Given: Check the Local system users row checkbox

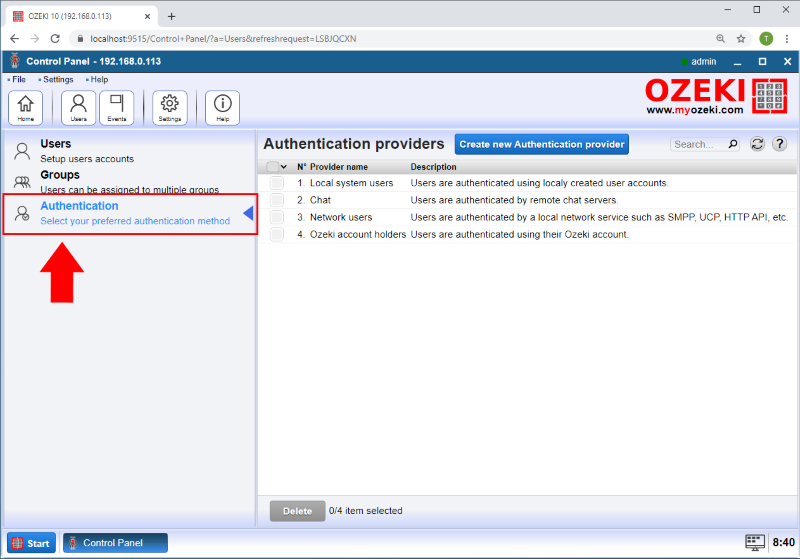Looking at the screenshot, I should coord(277,183).
